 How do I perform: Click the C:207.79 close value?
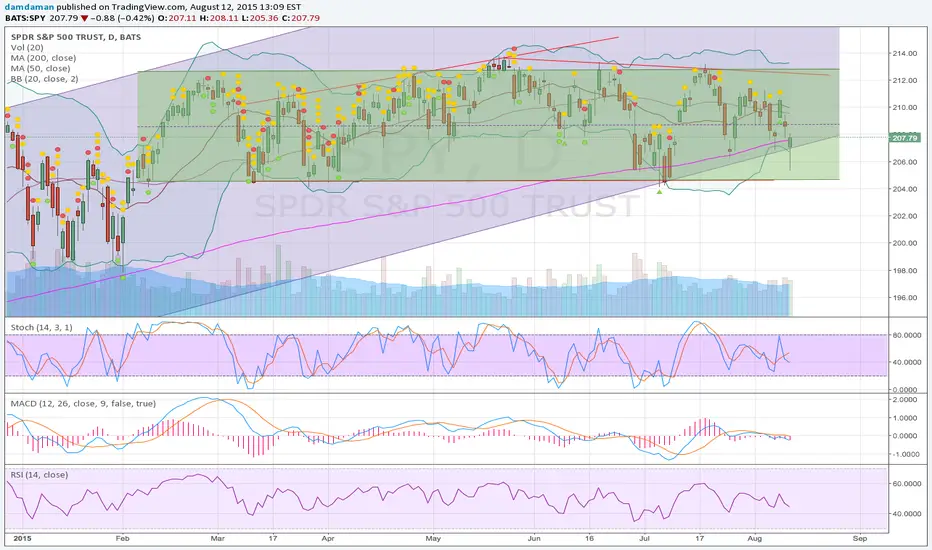tap(301, 18)
